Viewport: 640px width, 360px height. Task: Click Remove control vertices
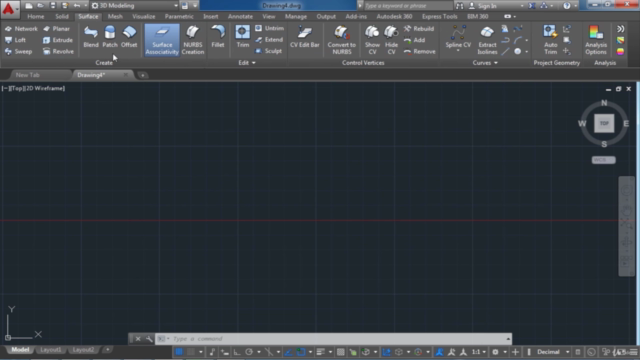(419, 51)
